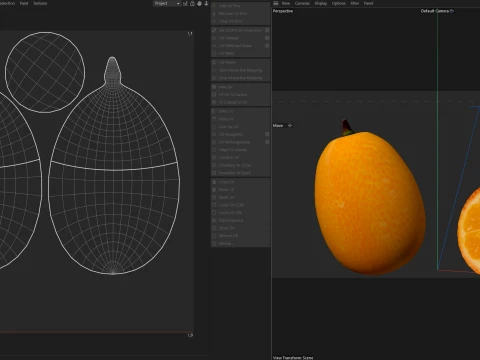This screenshot has width=480, height=360.
Task: Open the viewport Cameras menu
Action: pos(302,3)
